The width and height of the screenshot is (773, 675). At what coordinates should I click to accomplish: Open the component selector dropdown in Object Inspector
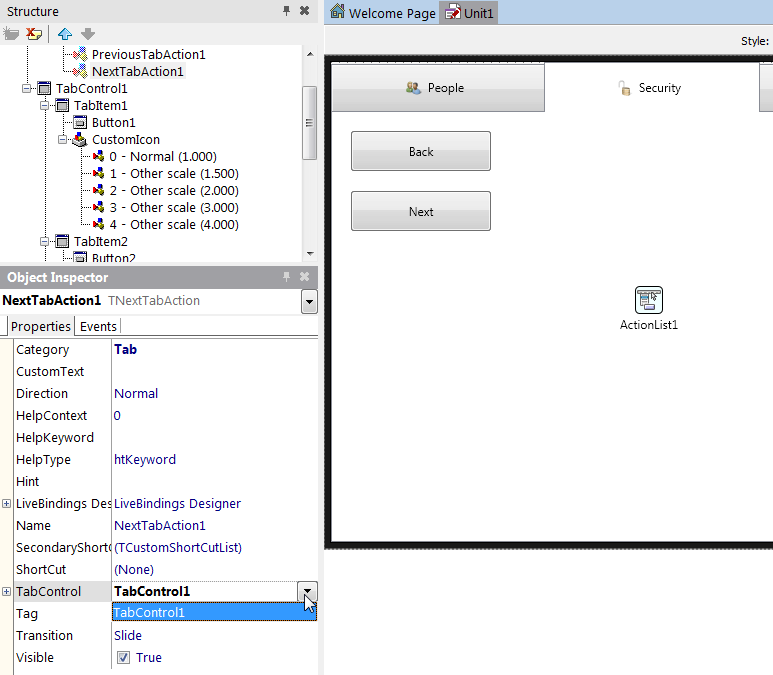click(309, 301)
